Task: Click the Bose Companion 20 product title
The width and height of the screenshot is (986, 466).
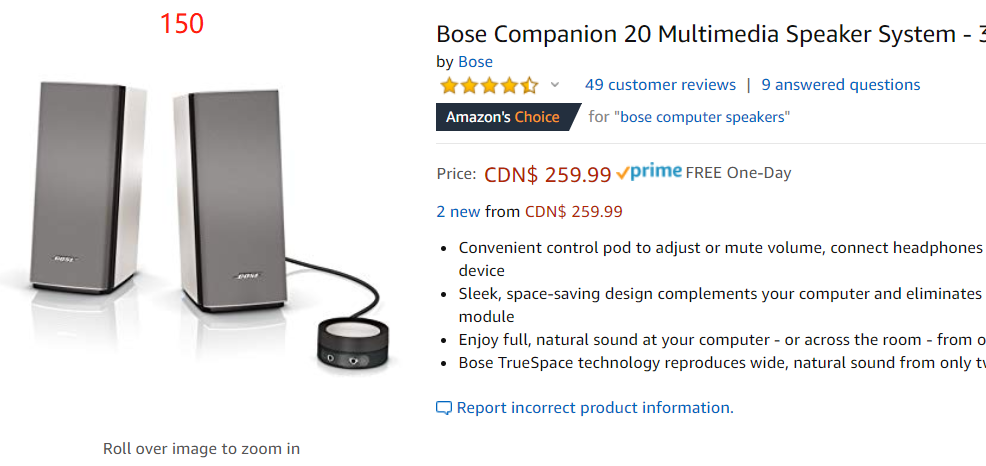Action: (x=700, y=34)
